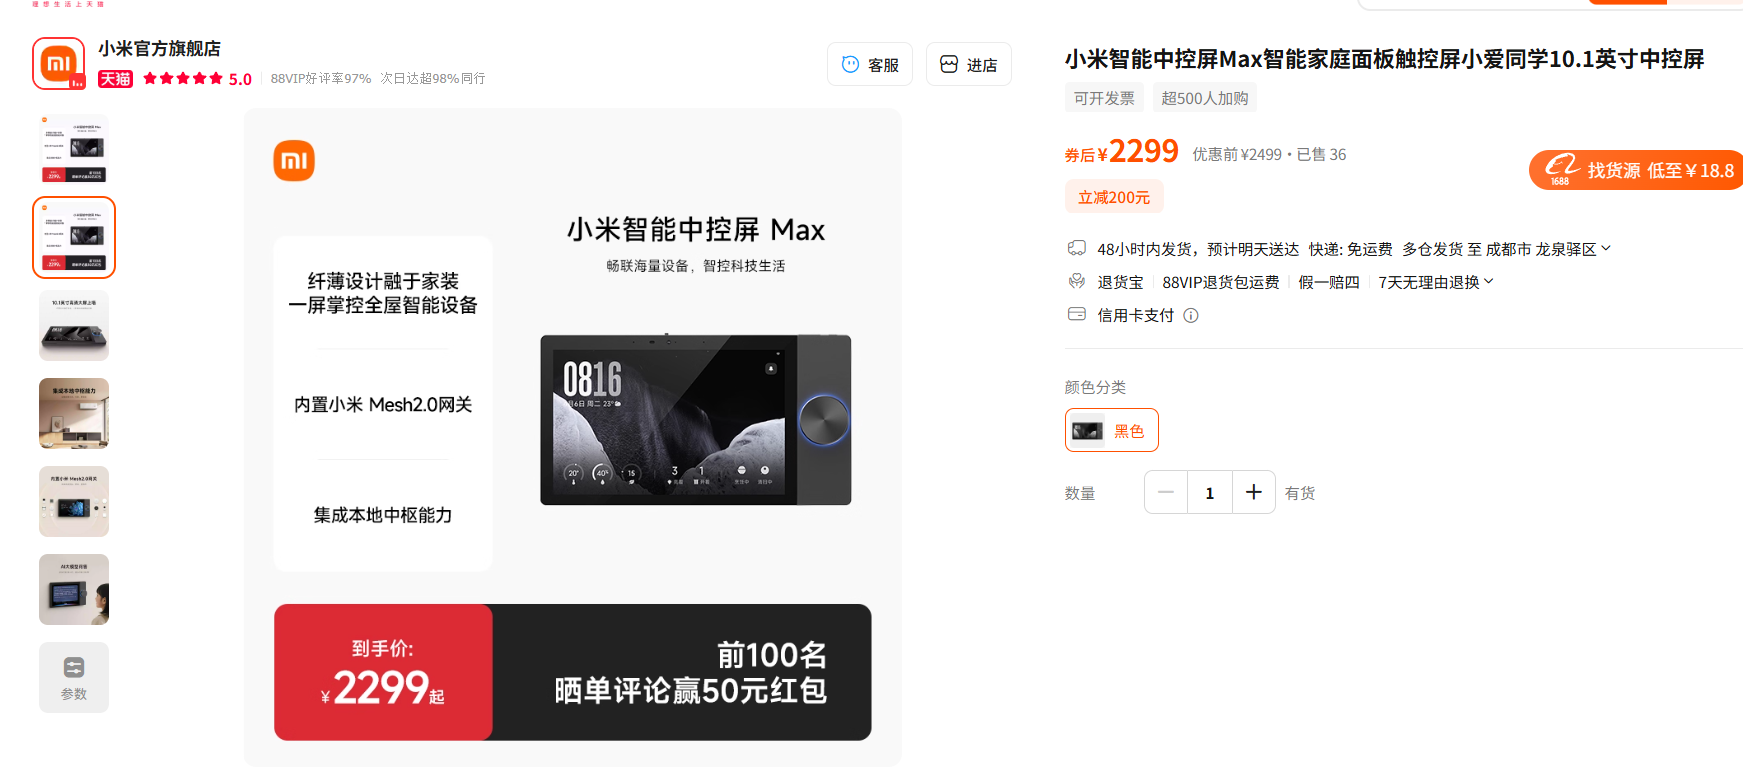The width and height of the screenshot is (1743, 769).
Task: Click the credit card payment icon
Action: [x=1077, y=314]
